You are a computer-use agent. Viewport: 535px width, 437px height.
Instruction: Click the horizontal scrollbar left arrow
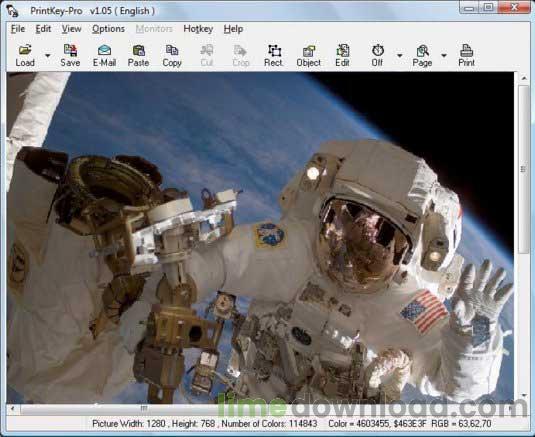(12, 408)
